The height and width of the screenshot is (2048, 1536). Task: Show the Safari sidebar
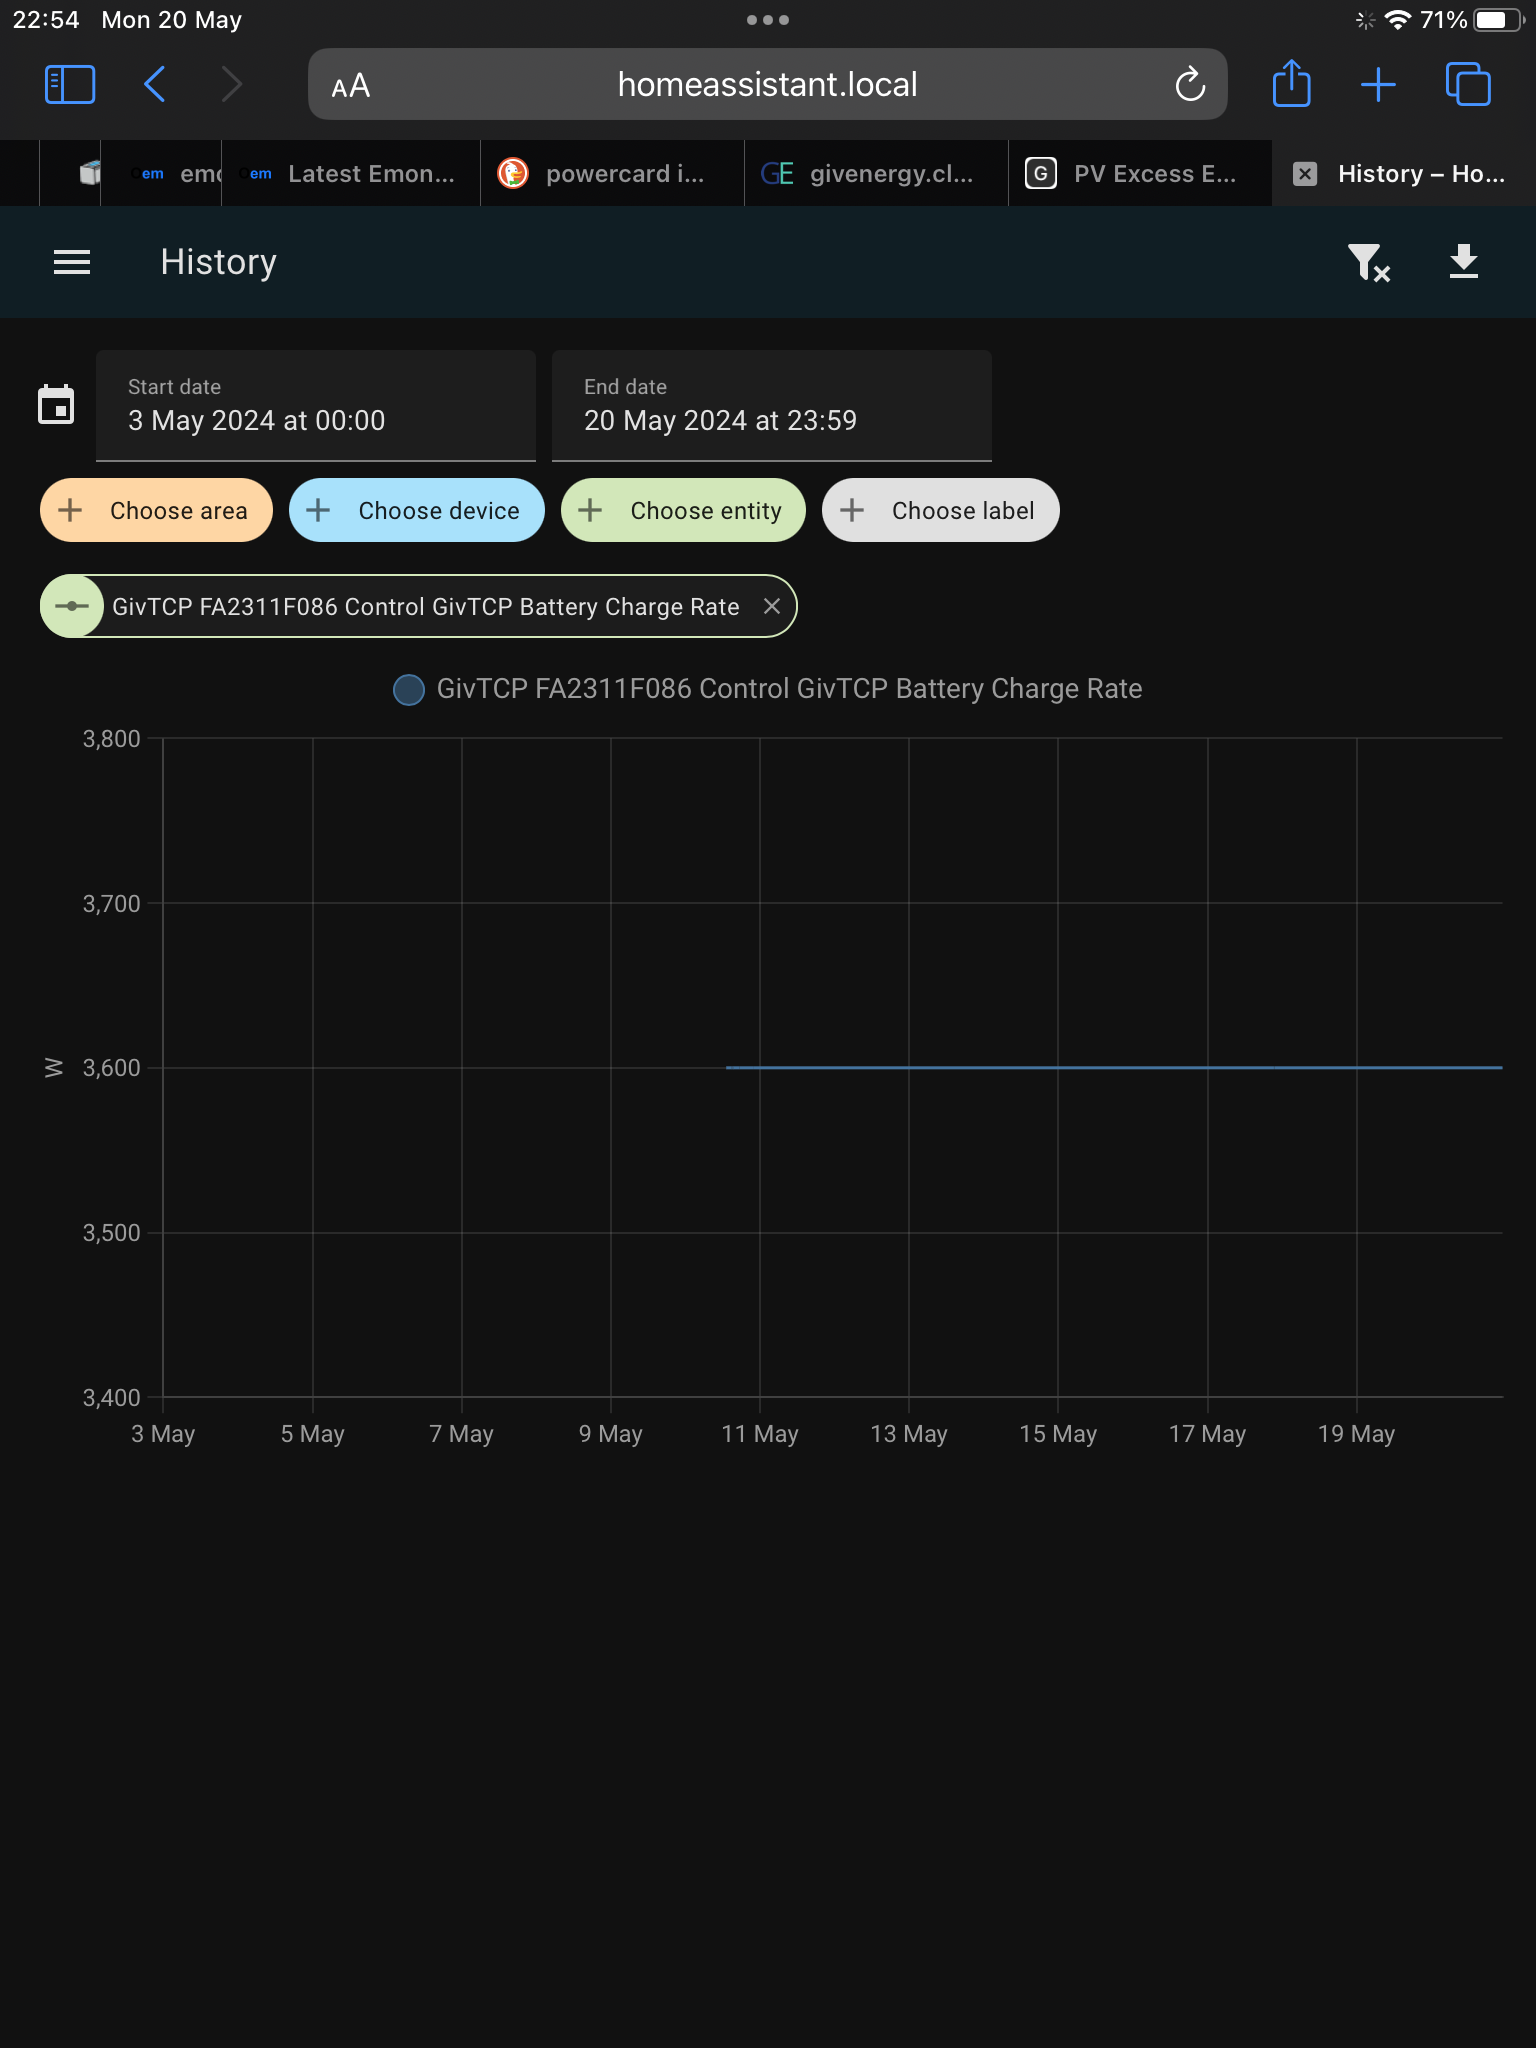click(70, 85)
